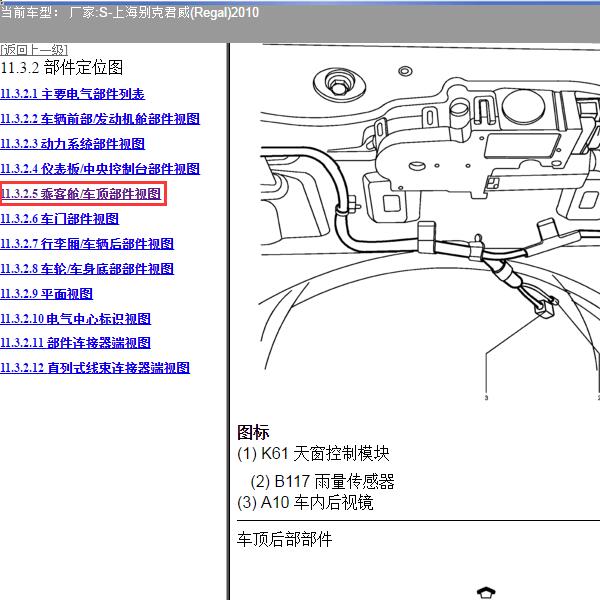Click legend entry (2) B117 雨量传感器

(323, 482)
